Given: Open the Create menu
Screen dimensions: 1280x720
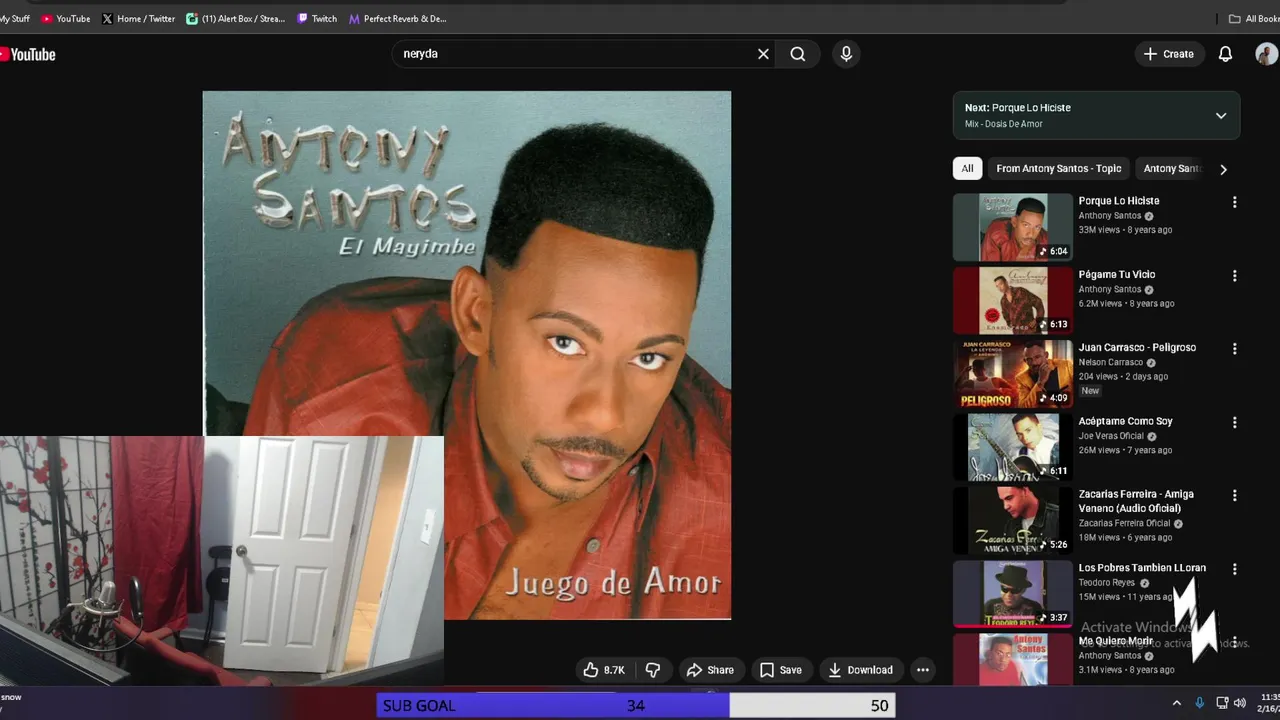Looking at the screenshot, I should click(1169, 54).
